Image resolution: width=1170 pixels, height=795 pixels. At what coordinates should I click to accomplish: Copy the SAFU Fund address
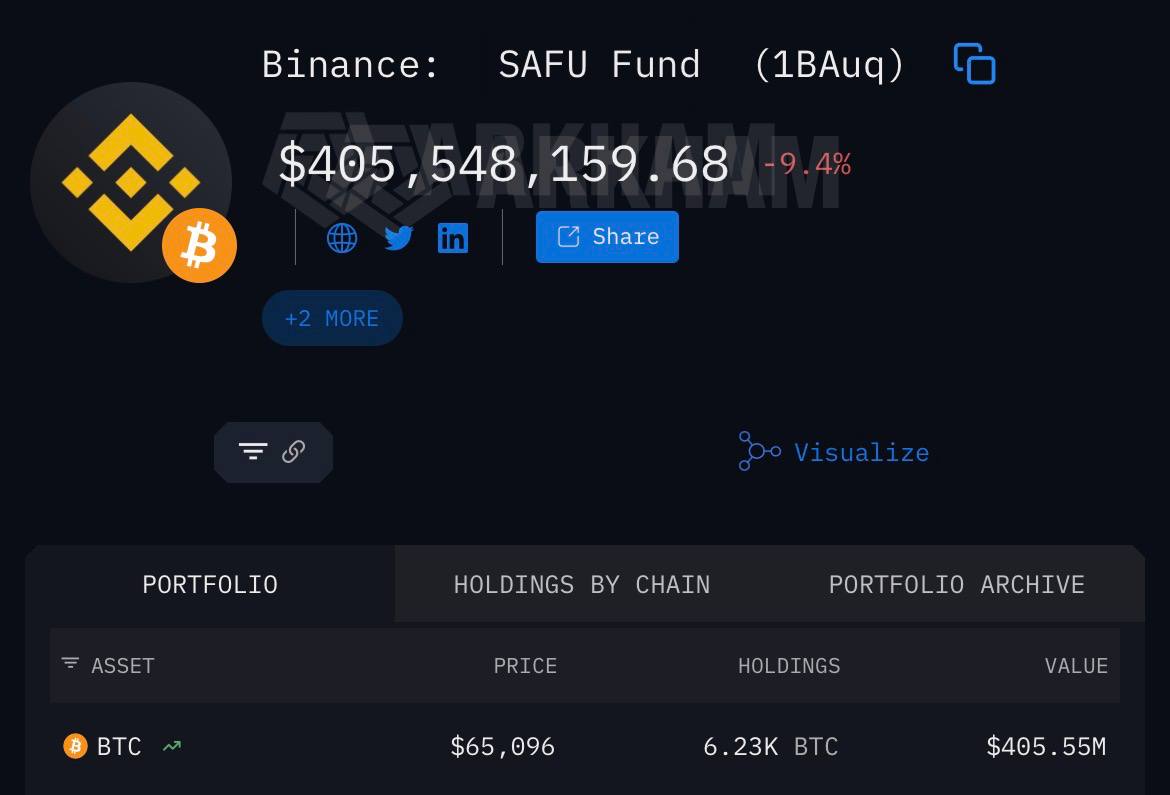click(974, 64)
